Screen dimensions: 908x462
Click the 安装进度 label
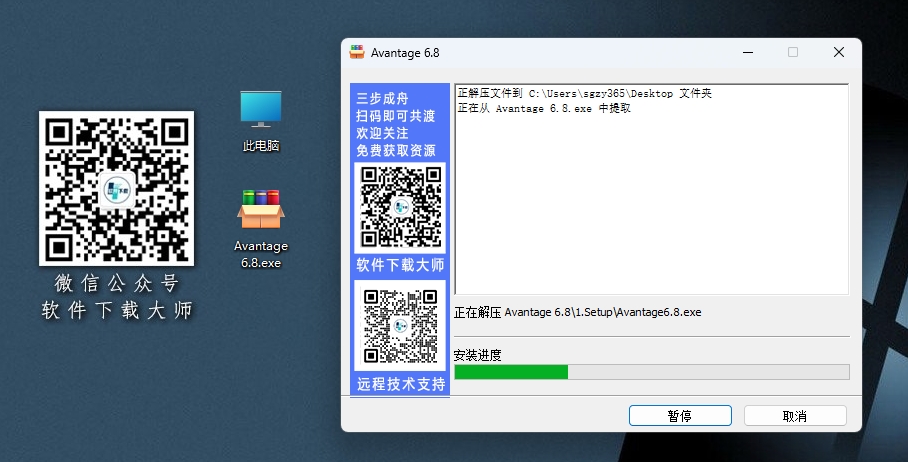[x=478, y=355]
